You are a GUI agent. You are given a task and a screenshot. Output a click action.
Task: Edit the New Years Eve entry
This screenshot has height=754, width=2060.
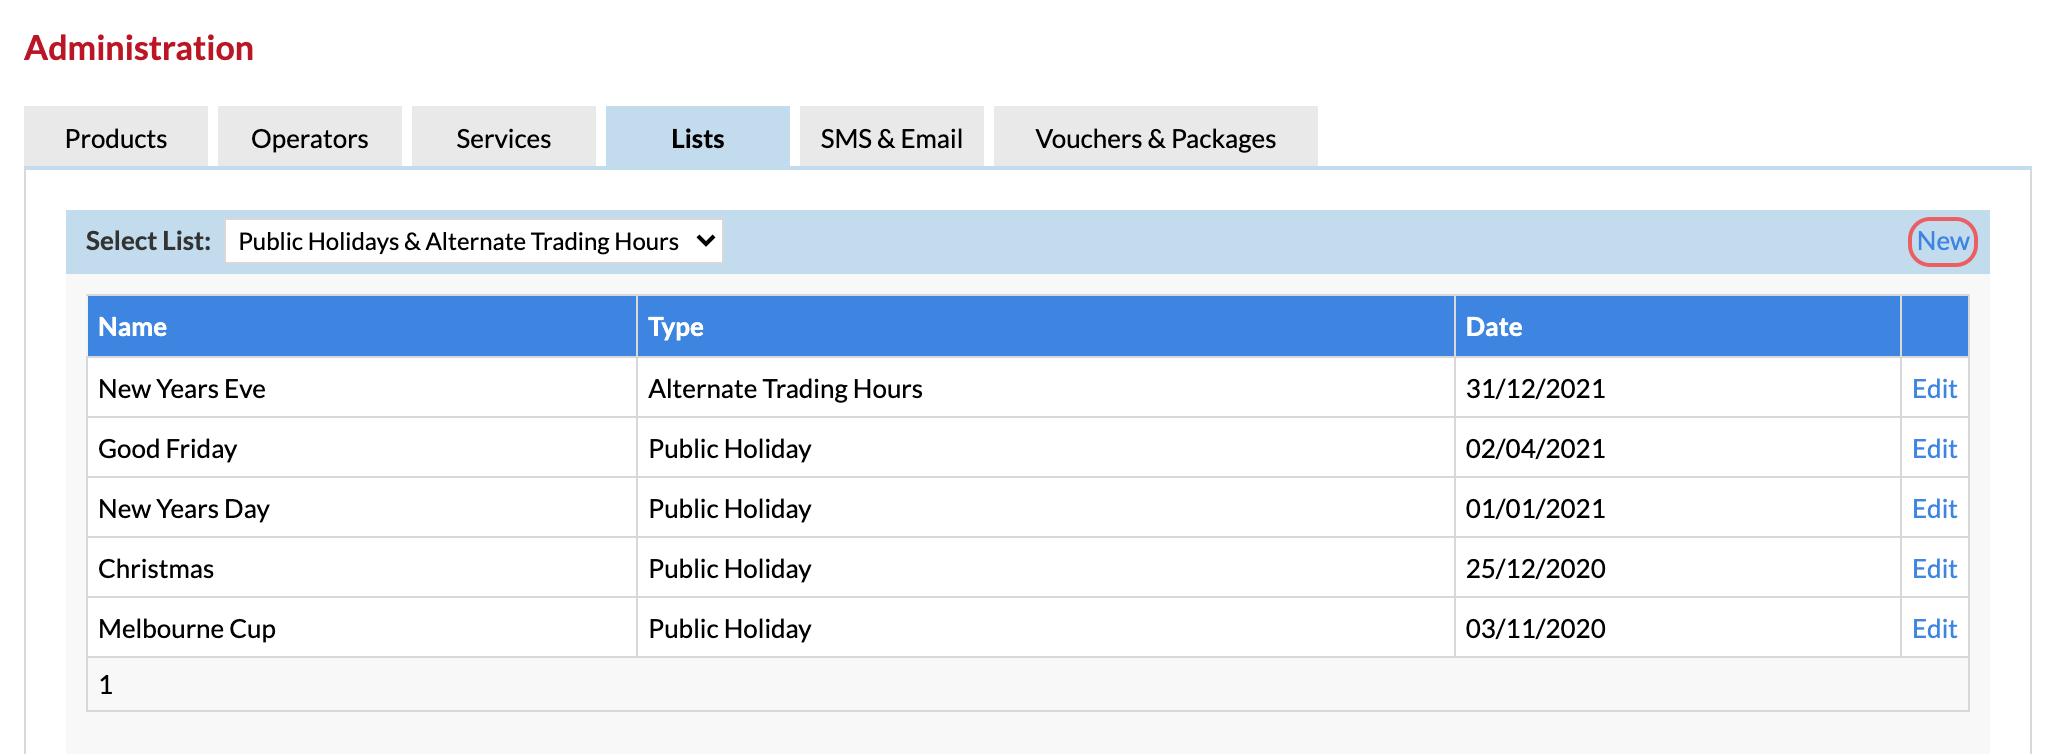1934,389
